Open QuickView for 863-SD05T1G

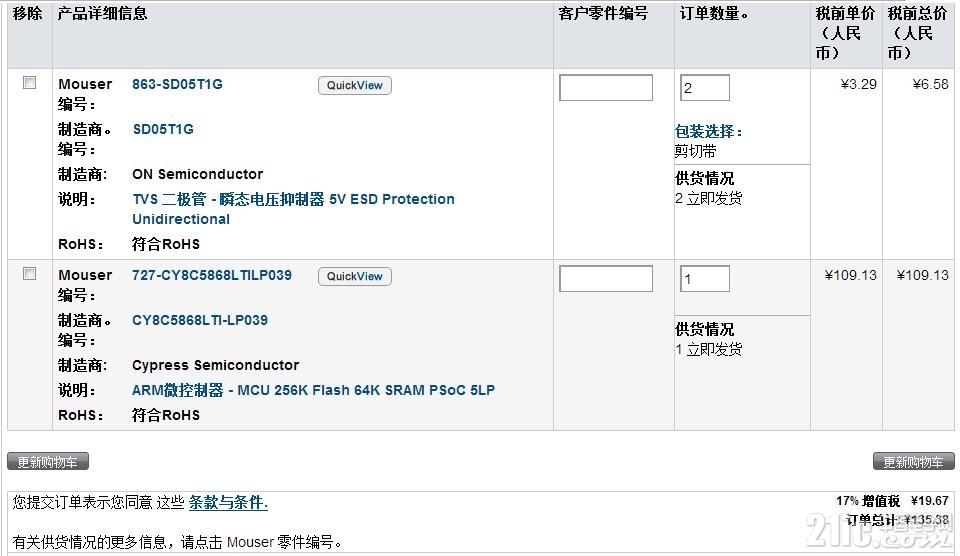tap(354, 85)
